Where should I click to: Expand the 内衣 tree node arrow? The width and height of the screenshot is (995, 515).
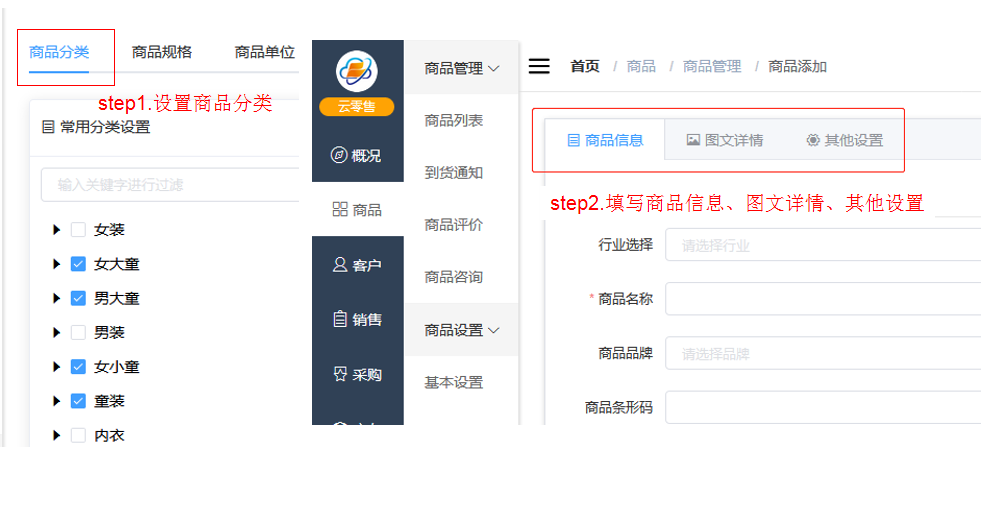click(56, 435)
